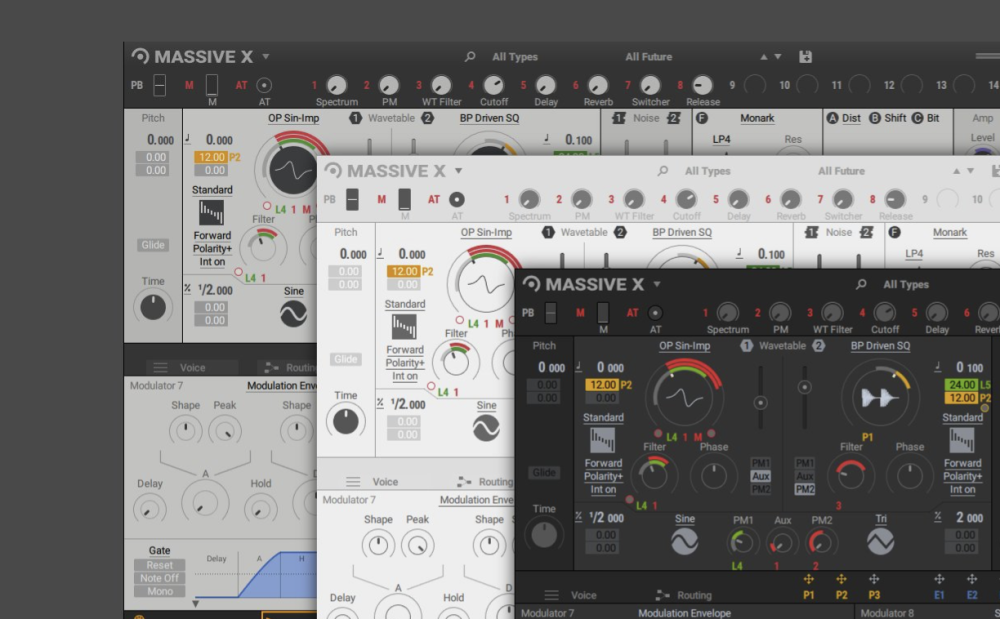The width and height of the screenshot is (1000, 619).
Task: Click the P3 modulation assign handle
Action: (x=874, y=579)
